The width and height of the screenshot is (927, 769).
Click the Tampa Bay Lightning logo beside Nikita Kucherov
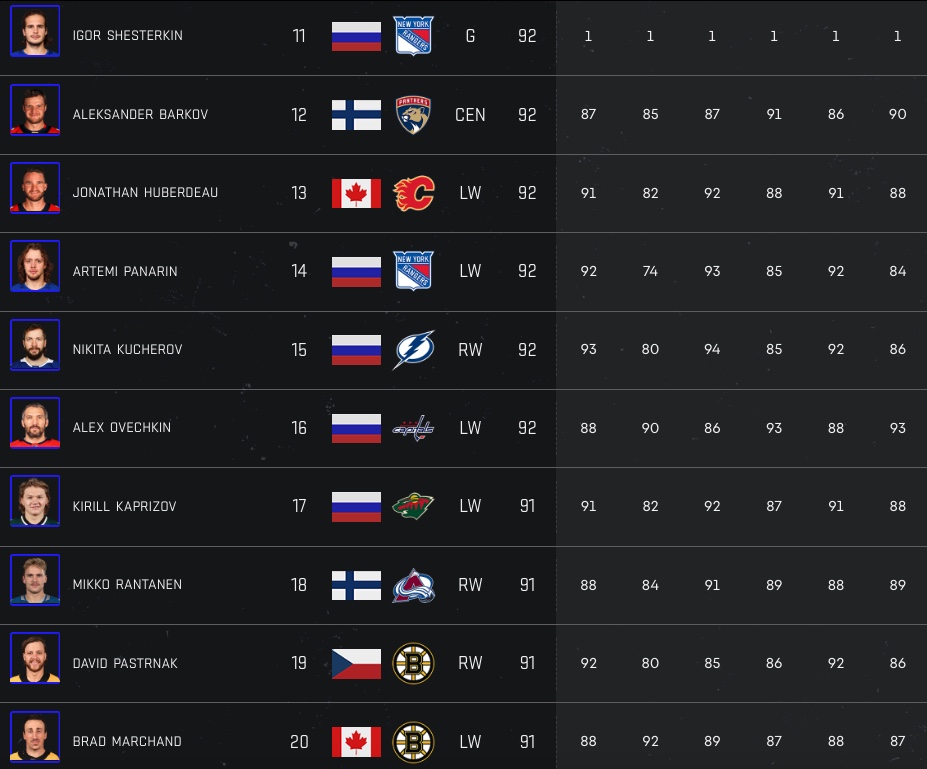[x=413, y=350]
